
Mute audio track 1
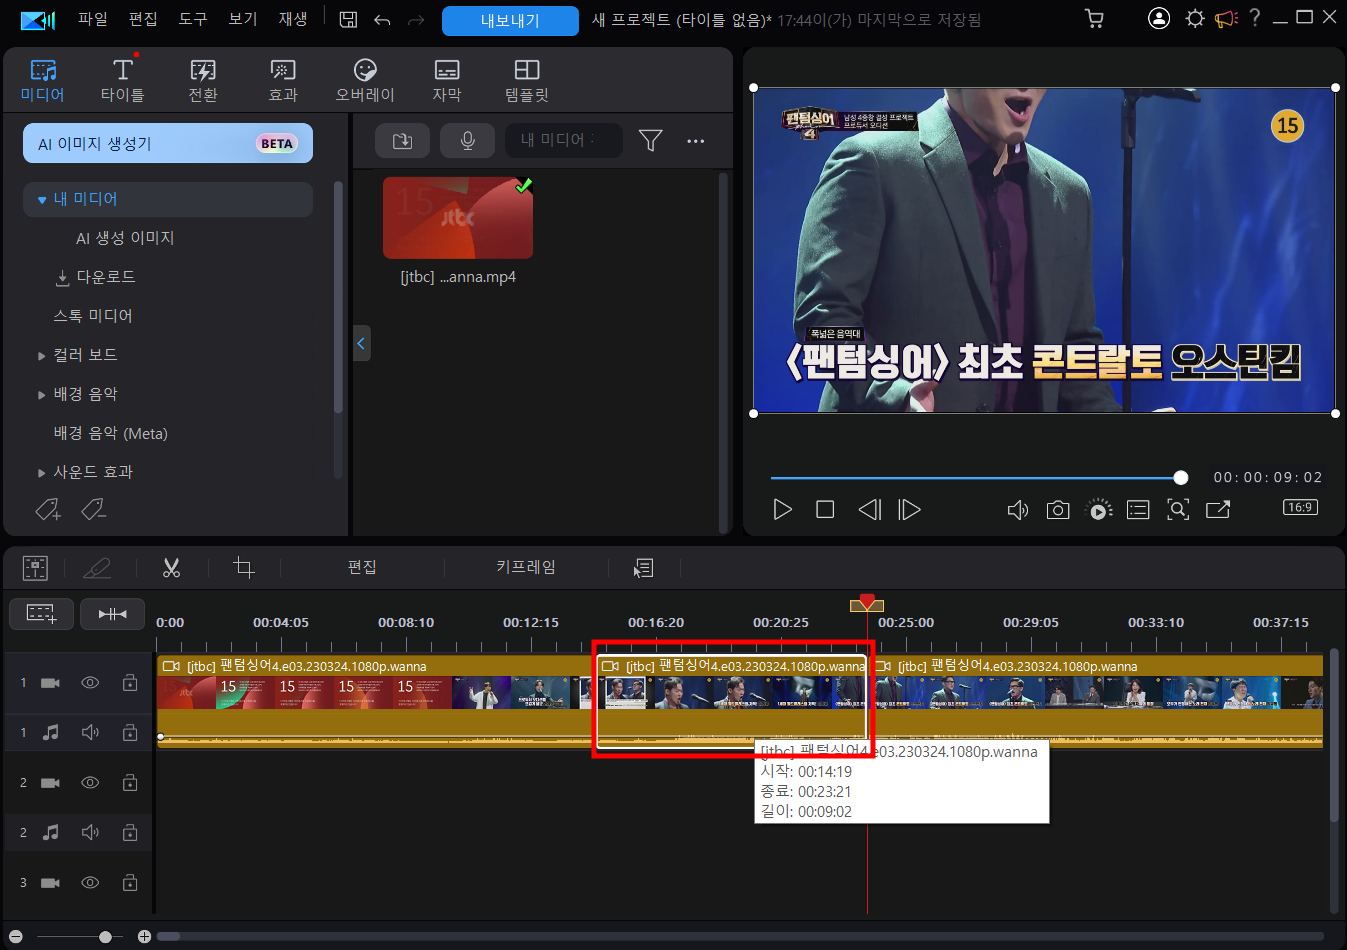(90, 733)
